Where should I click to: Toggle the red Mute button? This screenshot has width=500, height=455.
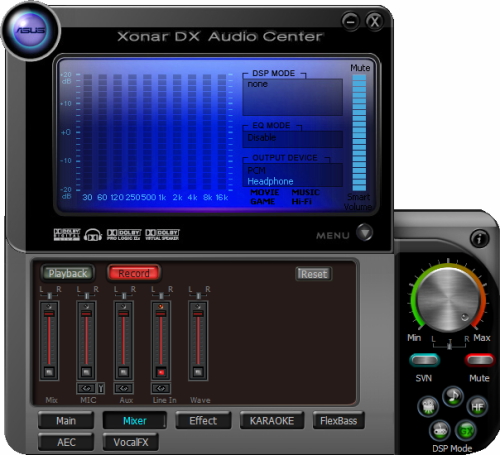[x=480, y=360]
